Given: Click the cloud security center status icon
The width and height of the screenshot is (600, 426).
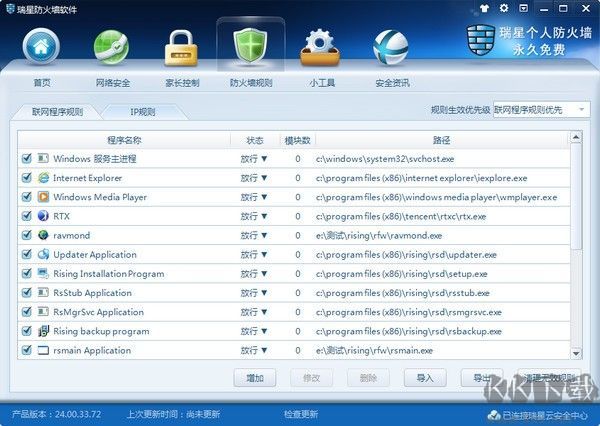Looking at the screenshot, I should (494, 415).
